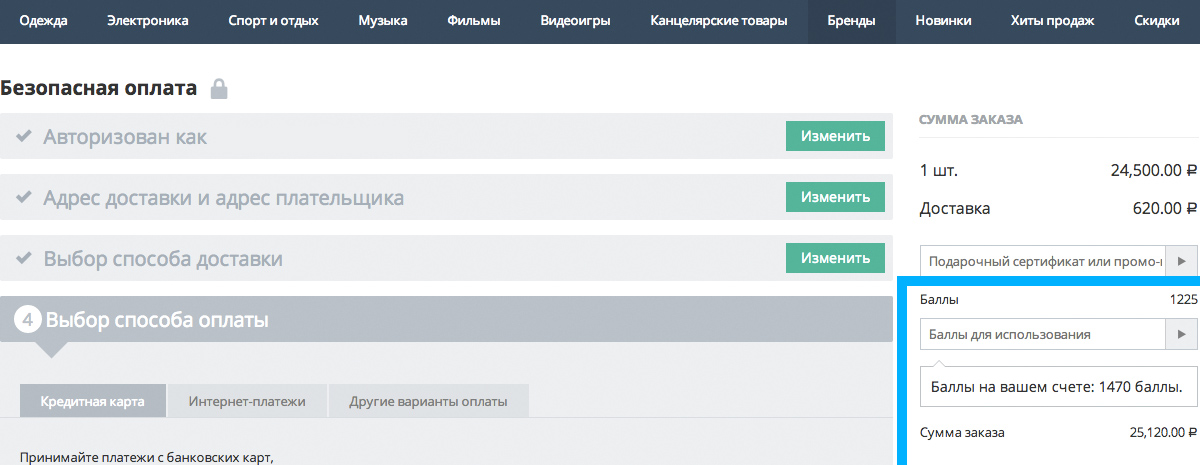The width and height of the screenshot is (1200, 465).
Task: Expand the Выбор способа оплаты step header
Action: (445, 320)
